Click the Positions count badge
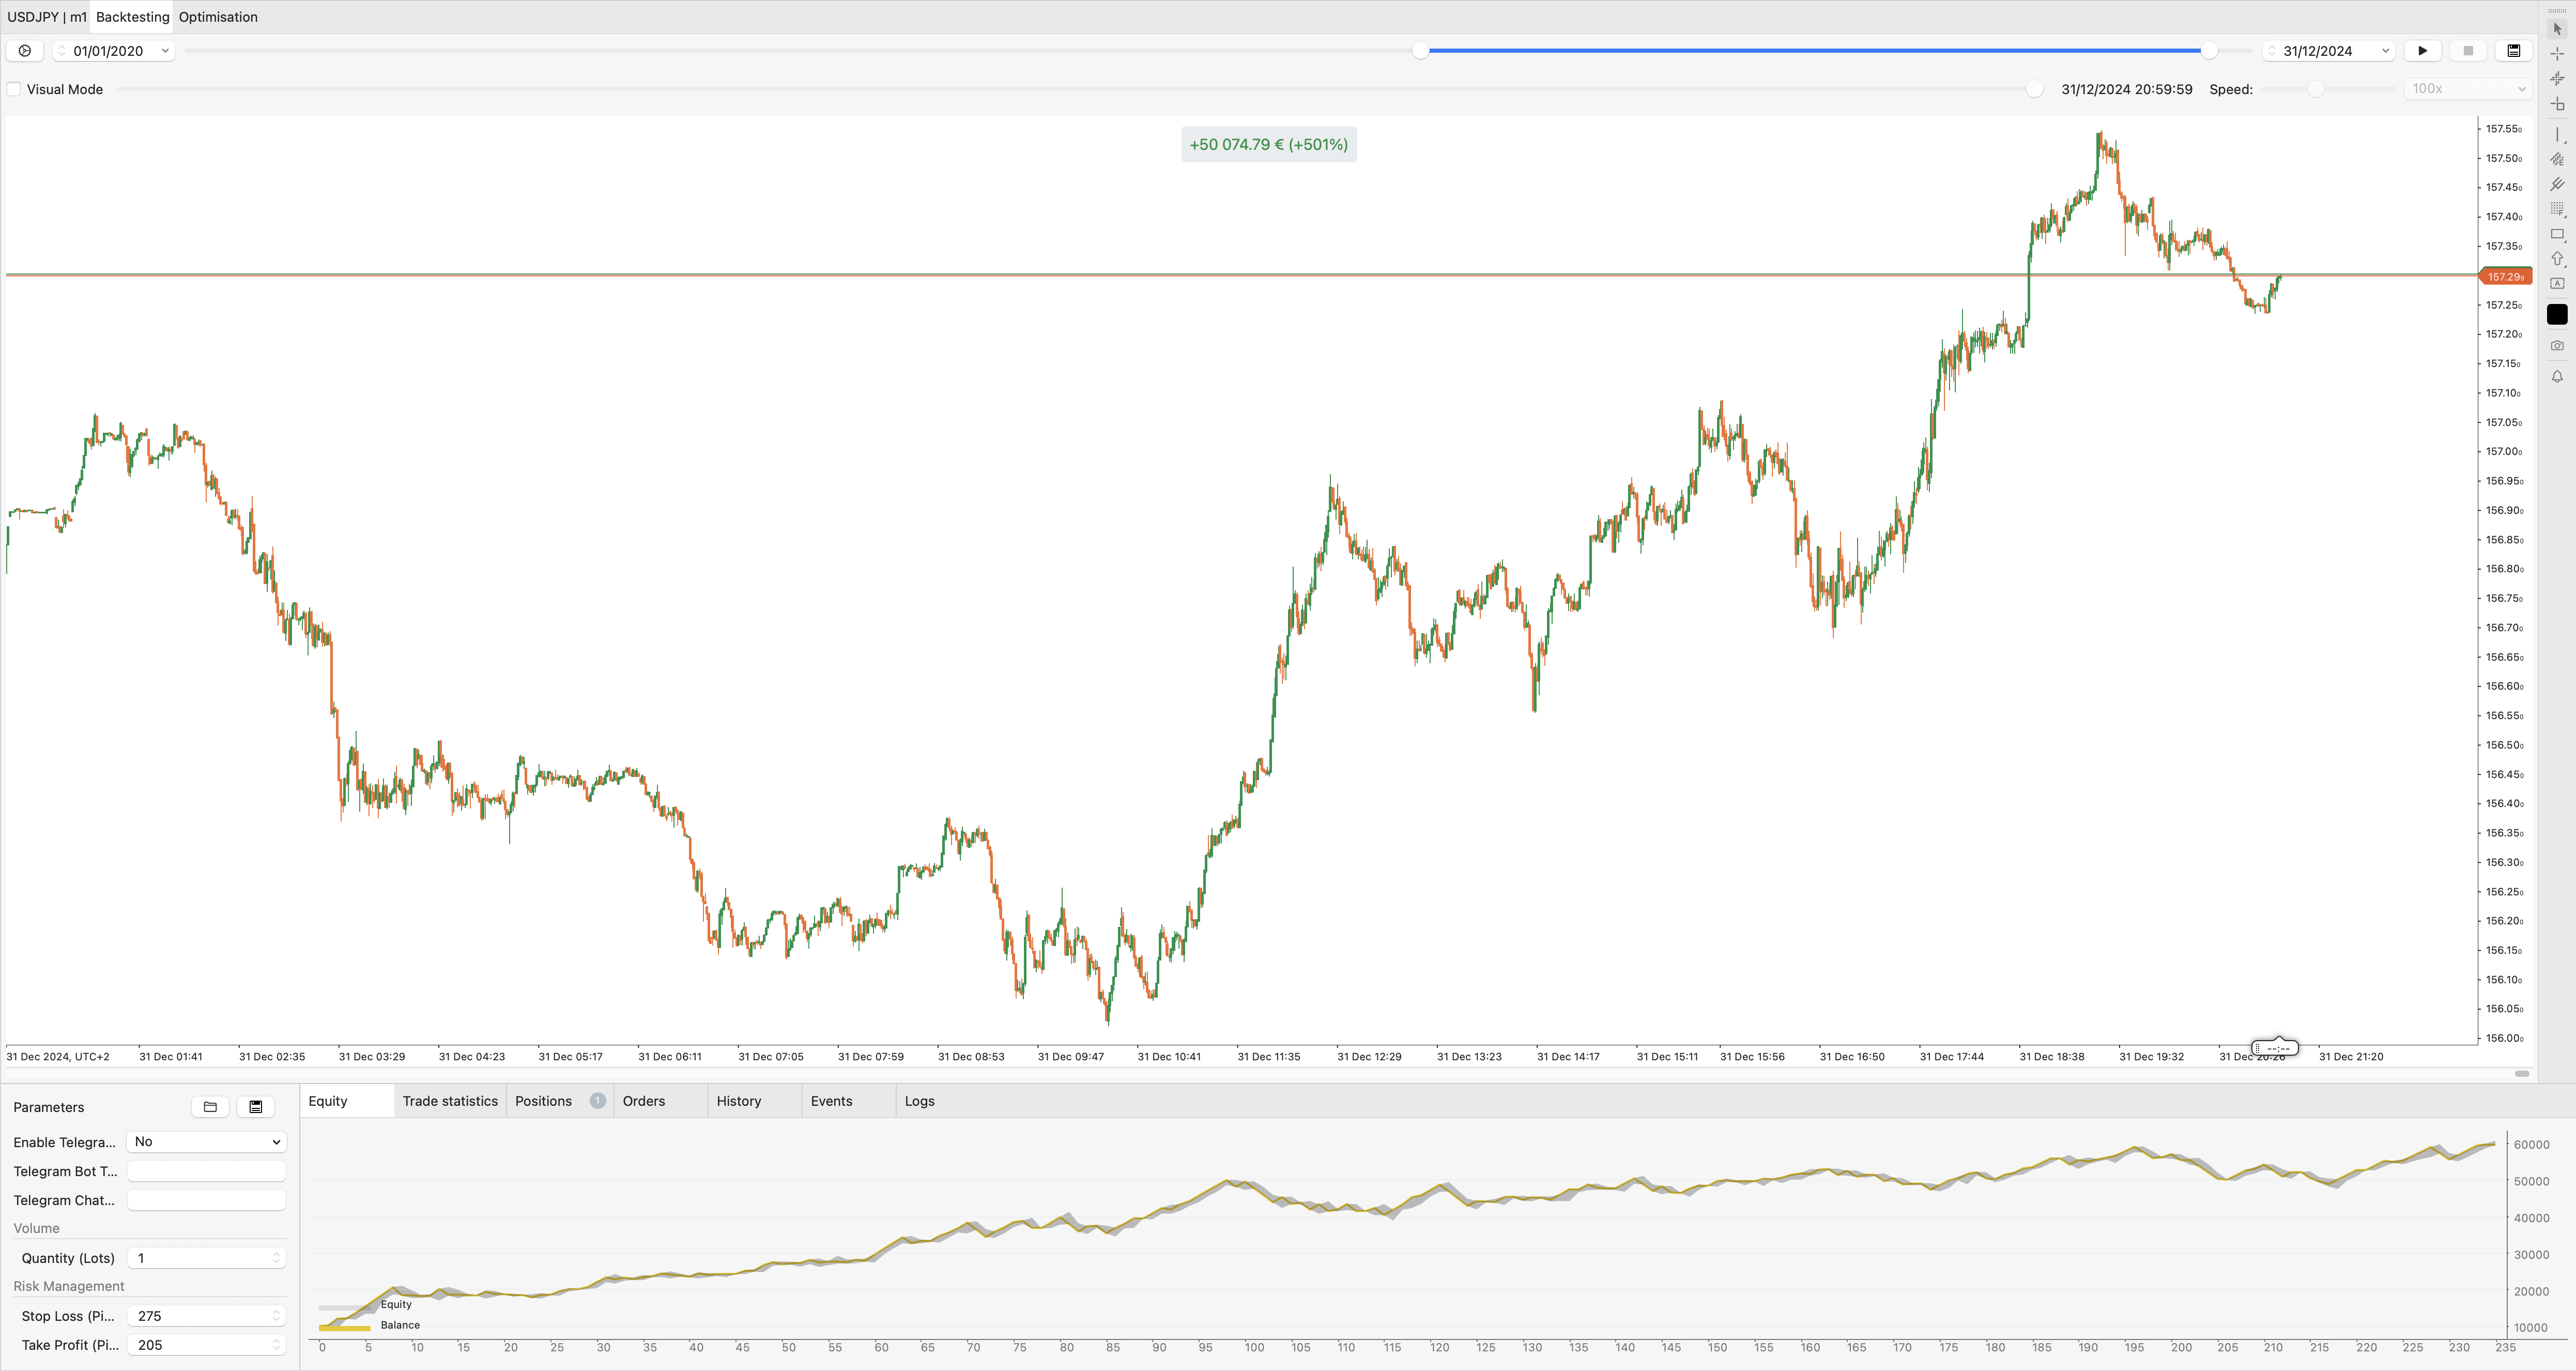 point(598,1101)
